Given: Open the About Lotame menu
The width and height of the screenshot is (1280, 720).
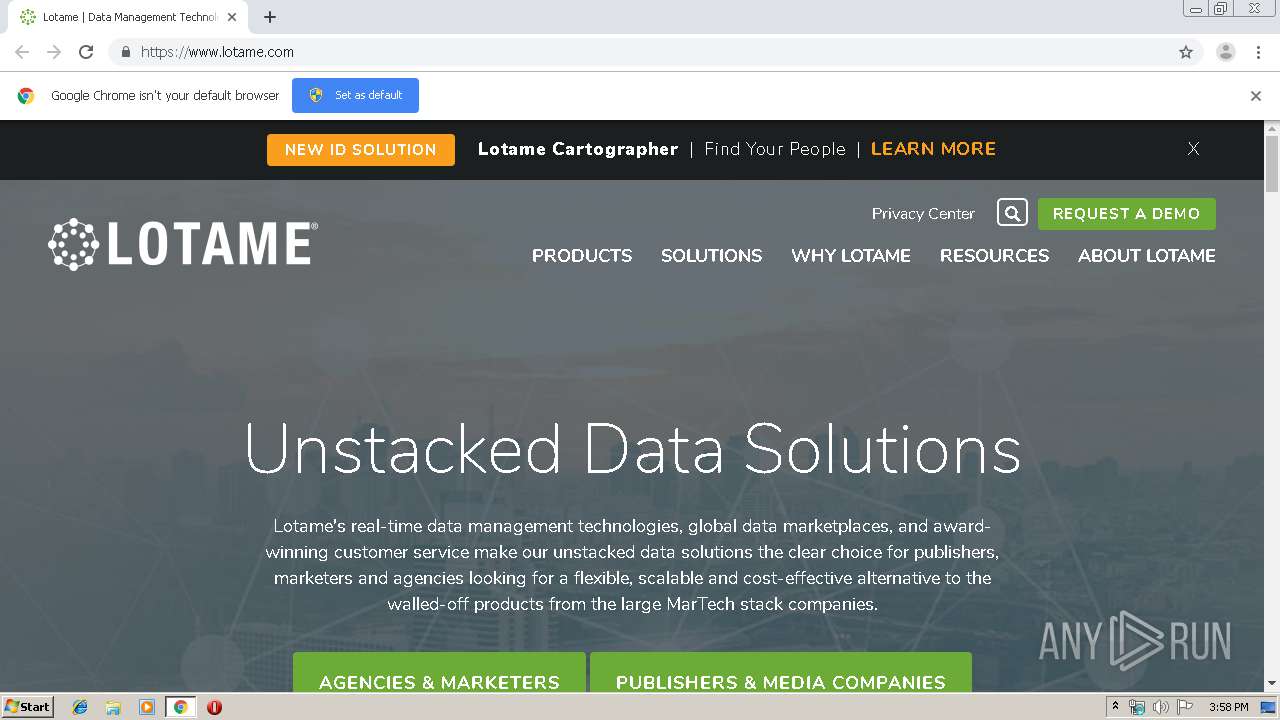Looking at the screenshot, I should 1147,256.
